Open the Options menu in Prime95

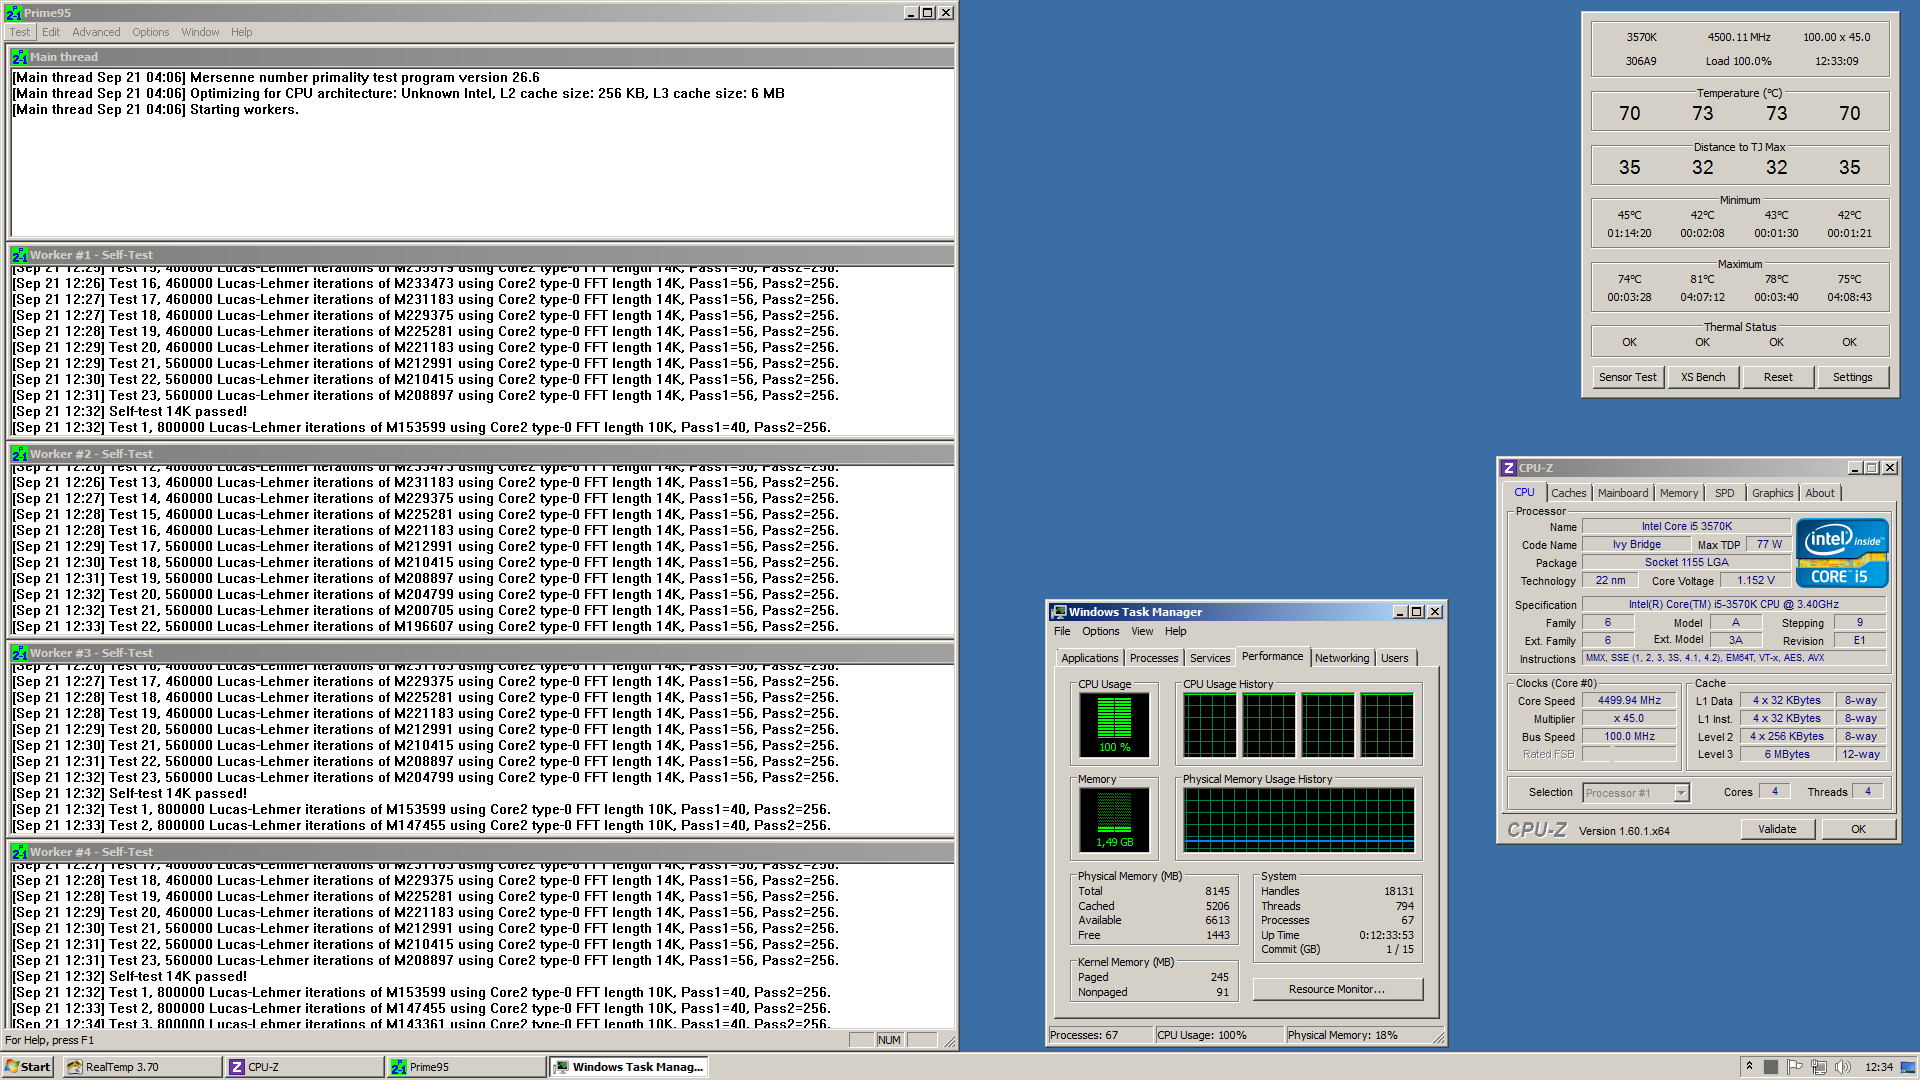tap(151, 32)
